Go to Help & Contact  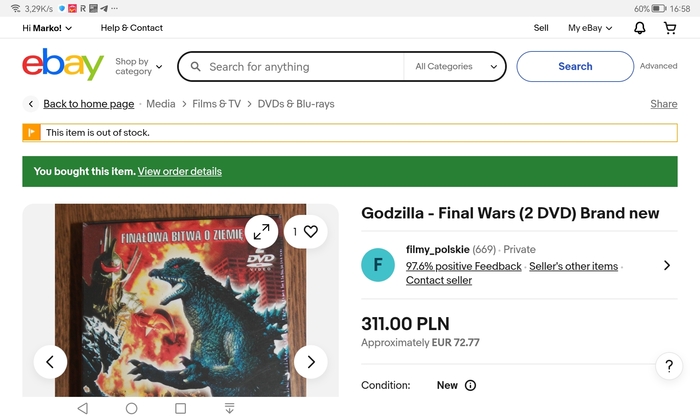[132, 28]
